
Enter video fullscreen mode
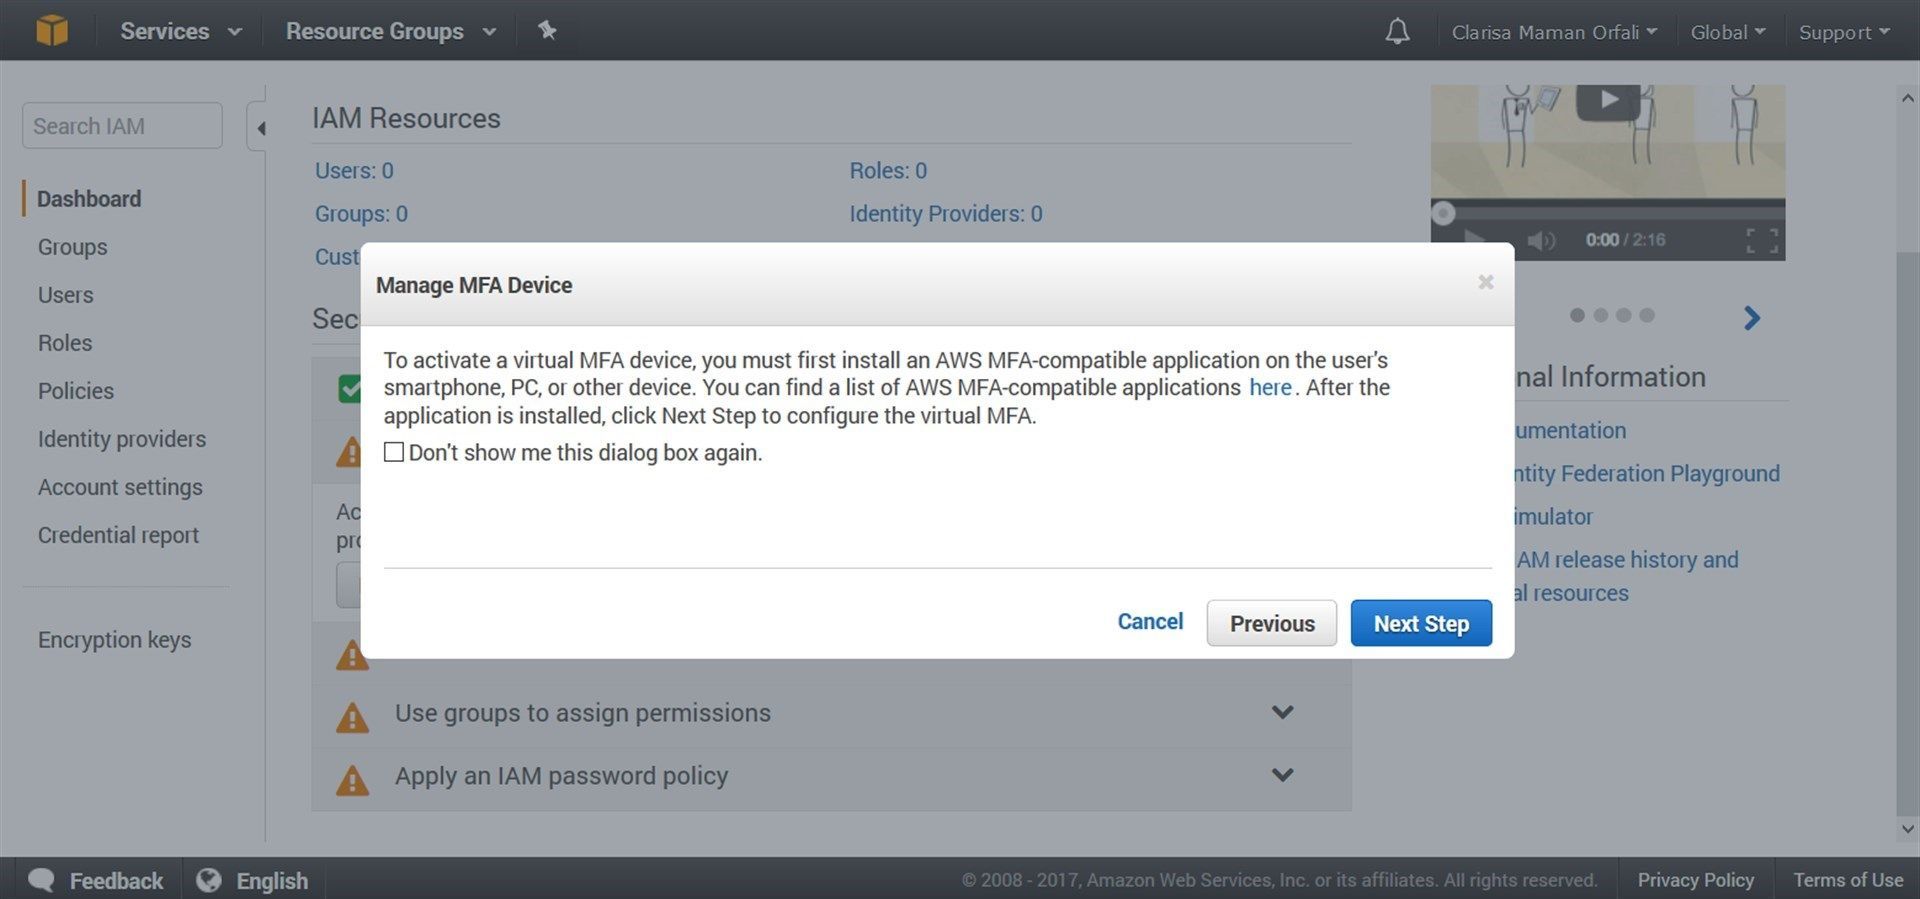coord(1762,240)
